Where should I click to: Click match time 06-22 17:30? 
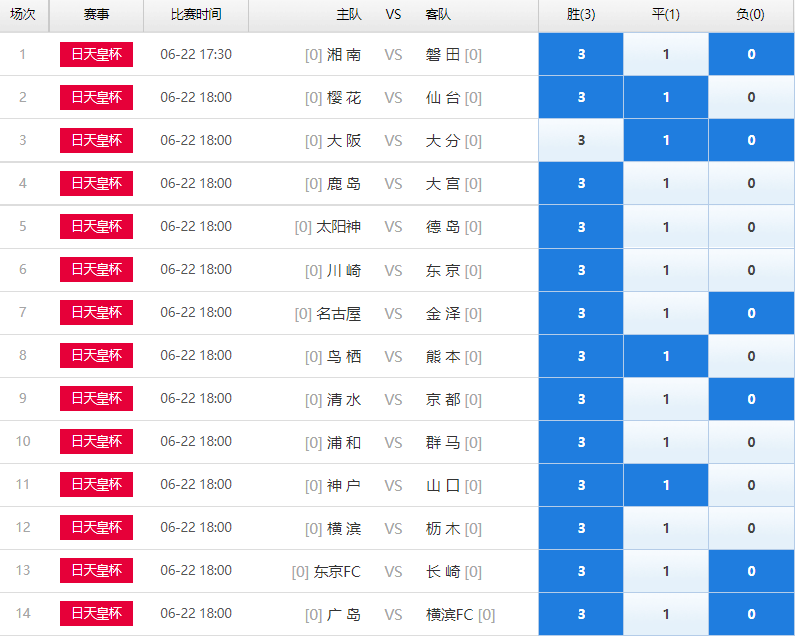pyautogui.click(x=196, y=54)
